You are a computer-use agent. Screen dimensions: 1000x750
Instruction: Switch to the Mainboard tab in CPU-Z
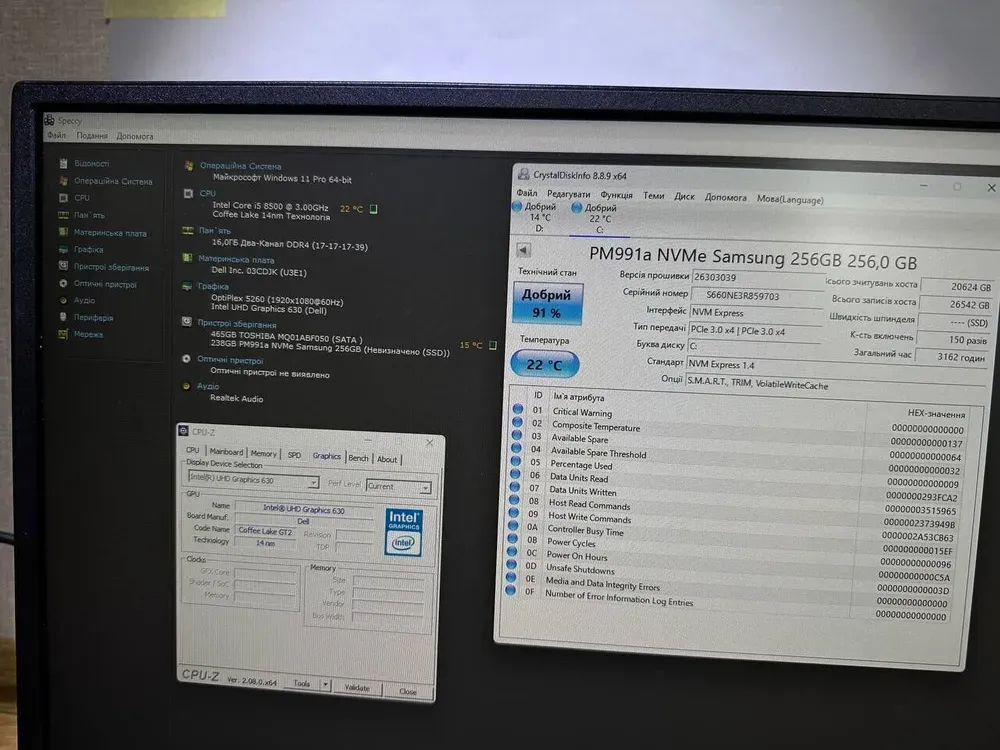[x=226, y=452]
